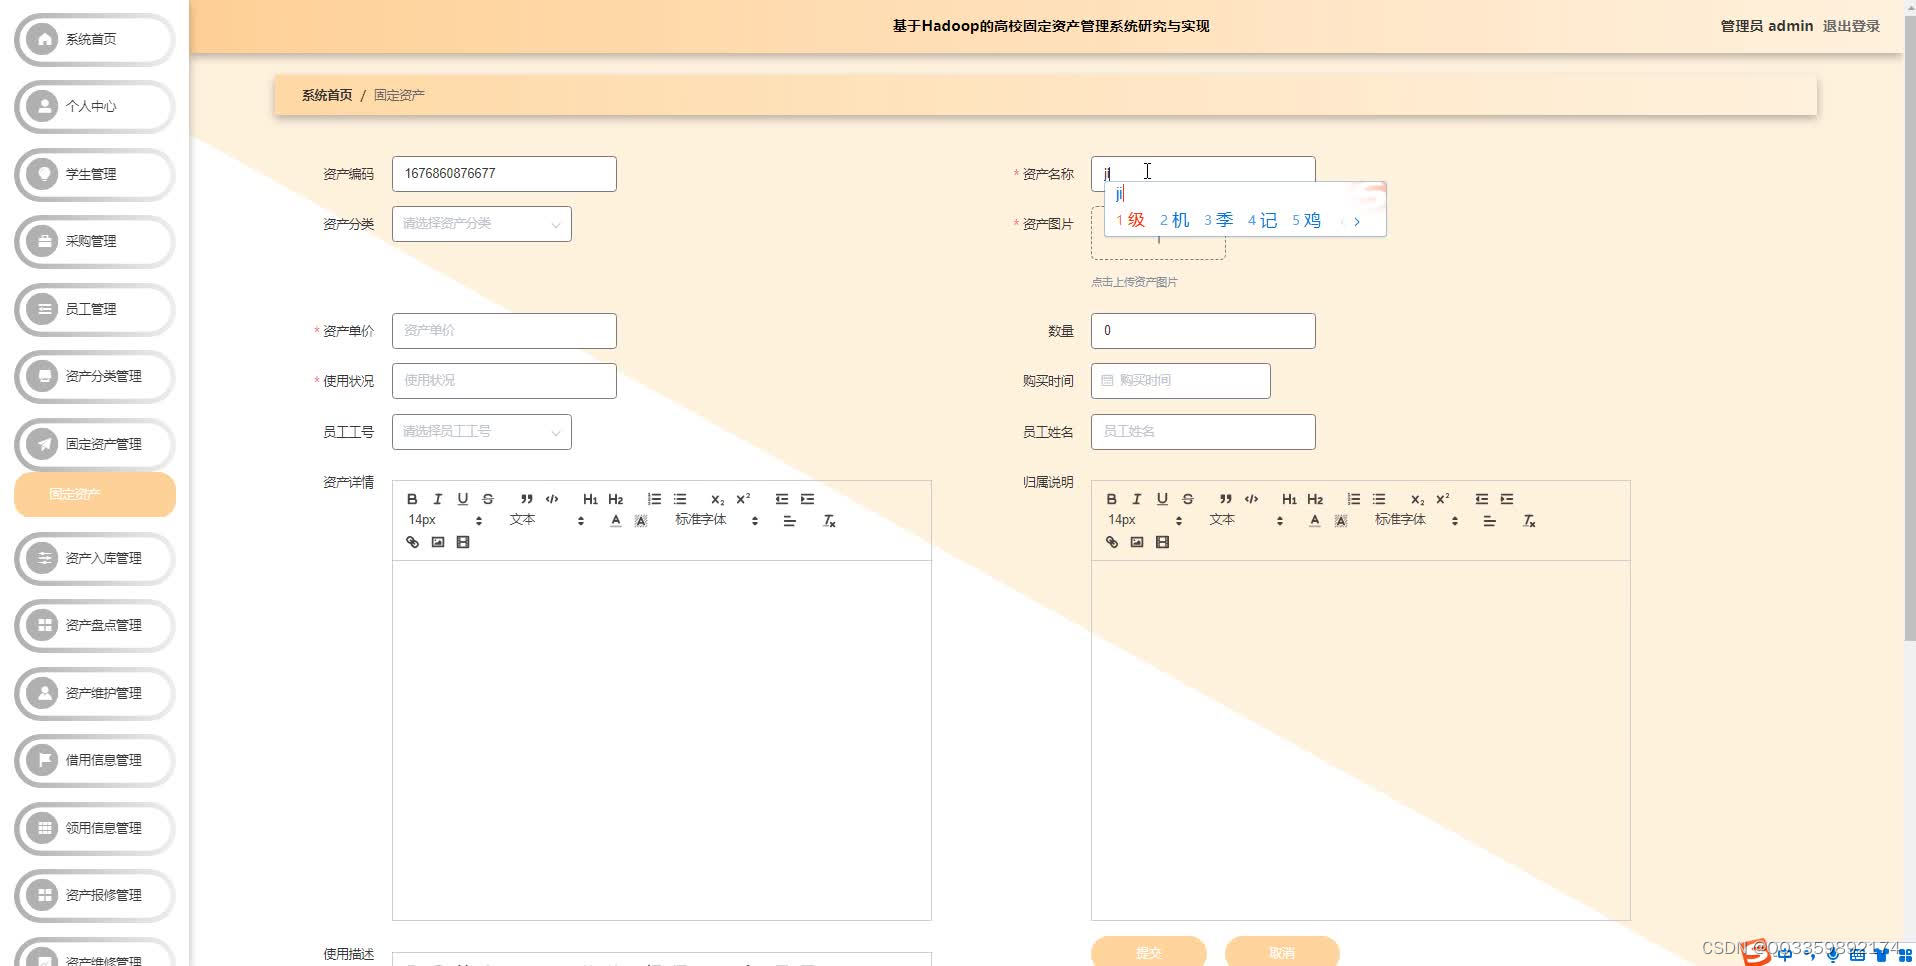Pick text color in 归属说明 editor
1916x966 pixels.
[1315, 521]
